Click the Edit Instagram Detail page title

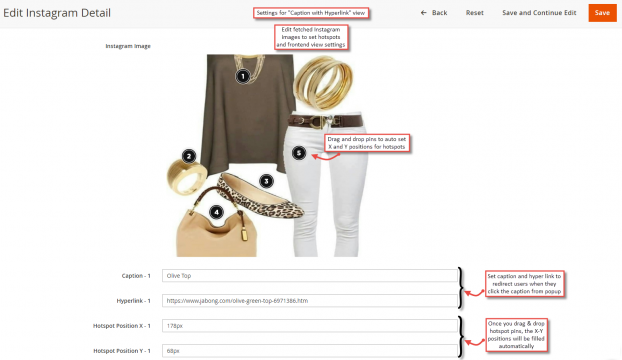(57, 13)
